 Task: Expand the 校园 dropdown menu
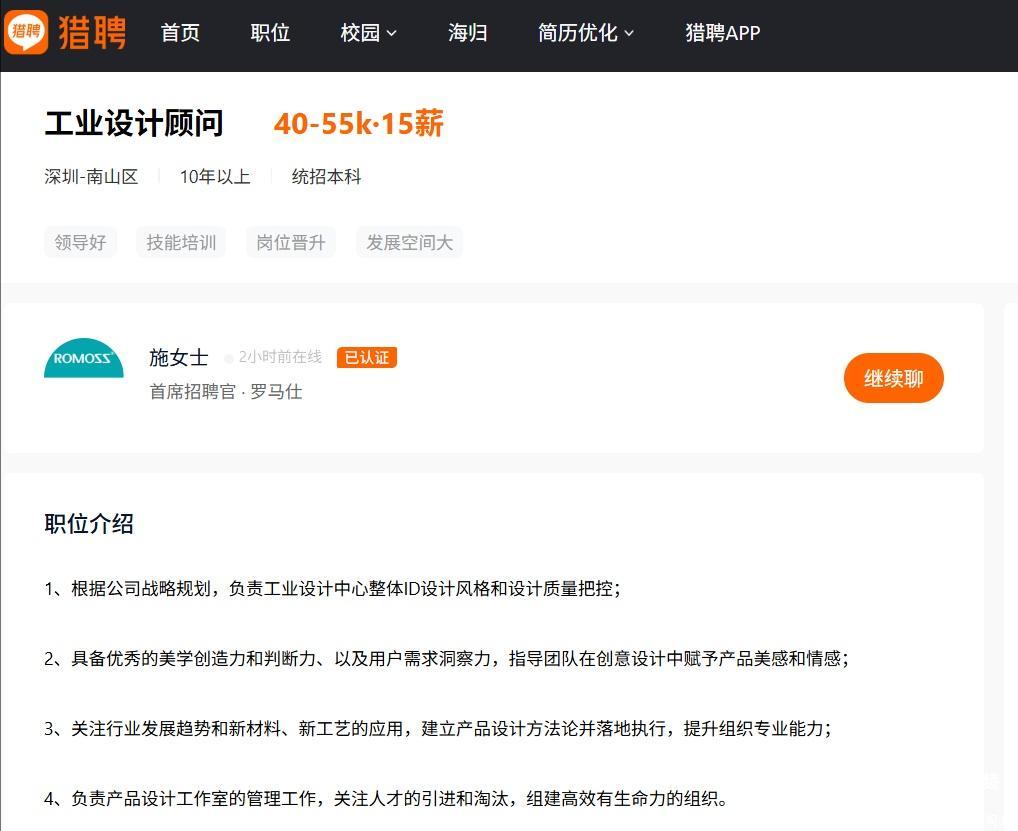coord(368,33)
